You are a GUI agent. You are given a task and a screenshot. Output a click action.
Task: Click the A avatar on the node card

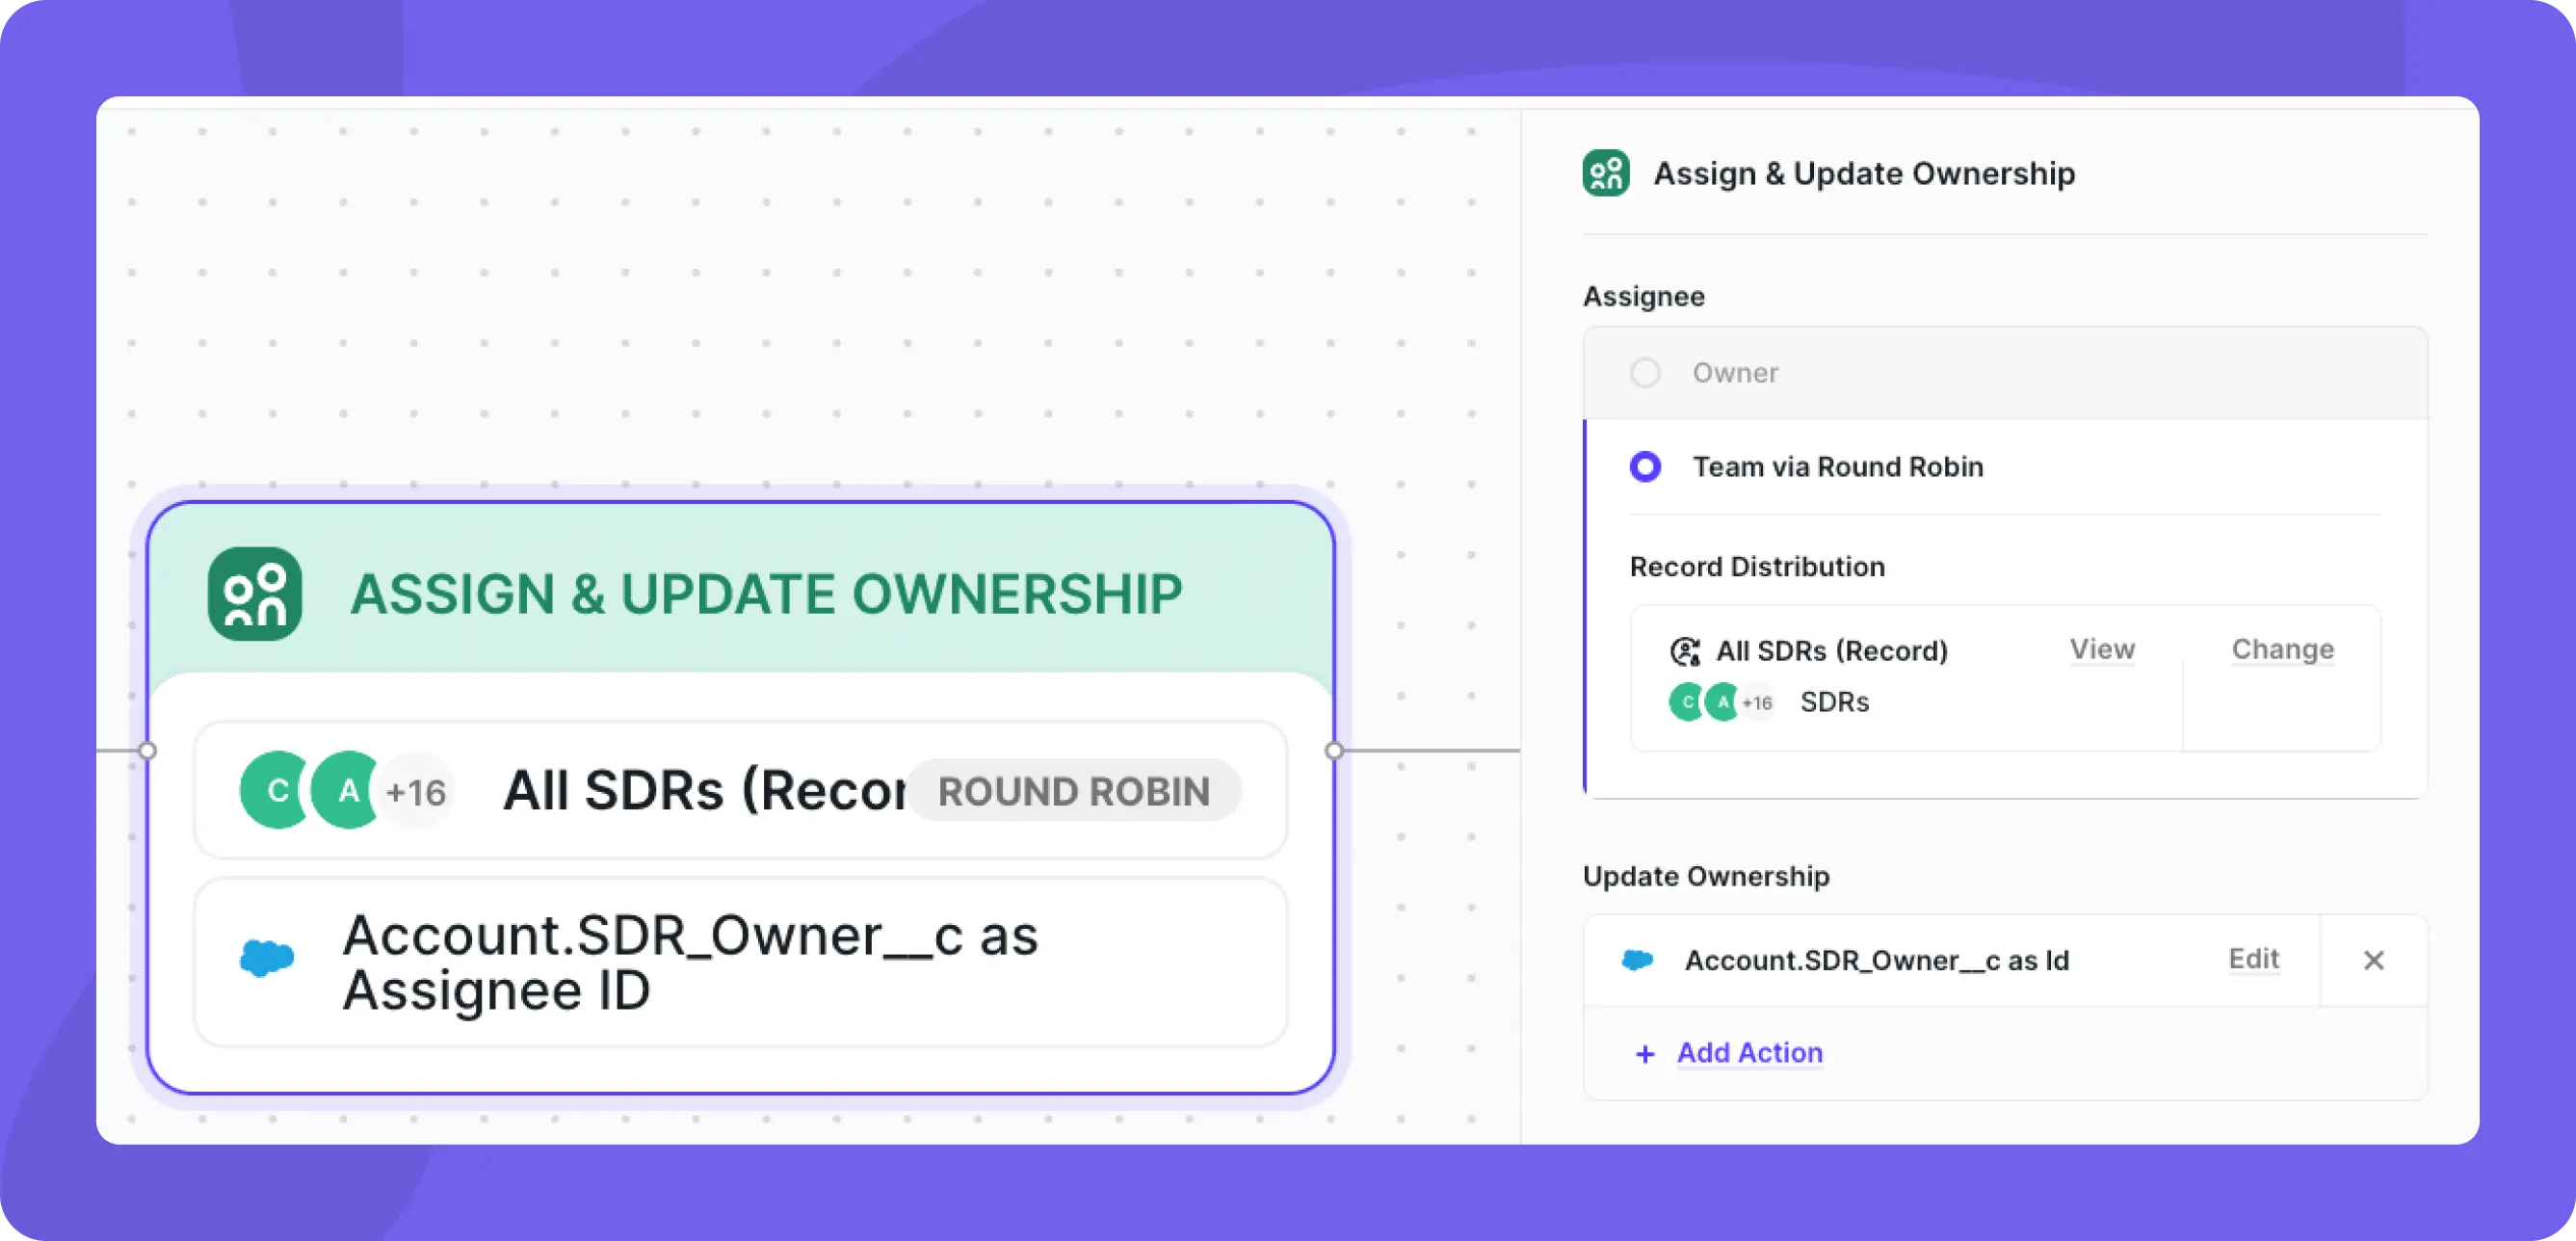point(347,790)
